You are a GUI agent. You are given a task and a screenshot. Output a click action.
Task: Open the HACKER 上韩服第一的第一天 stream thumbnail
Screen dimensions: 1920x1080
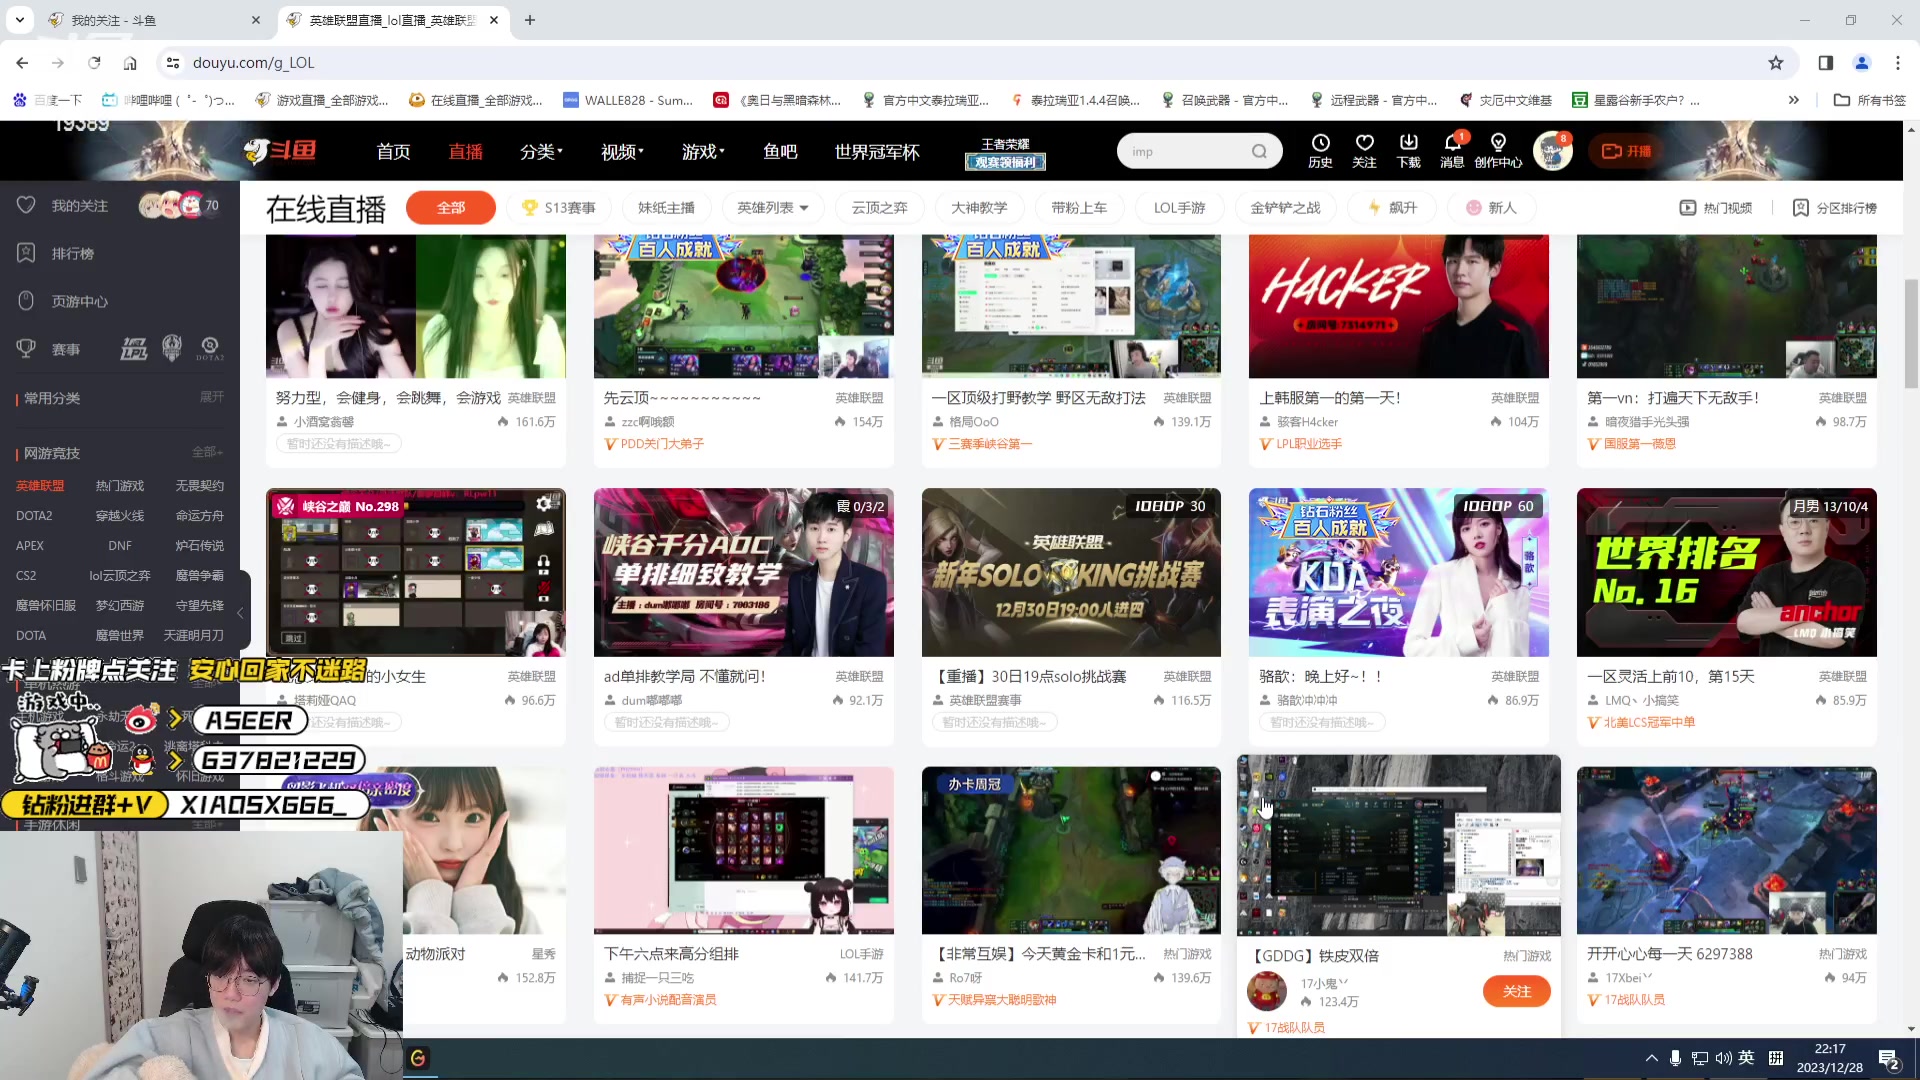(1398, 306)
